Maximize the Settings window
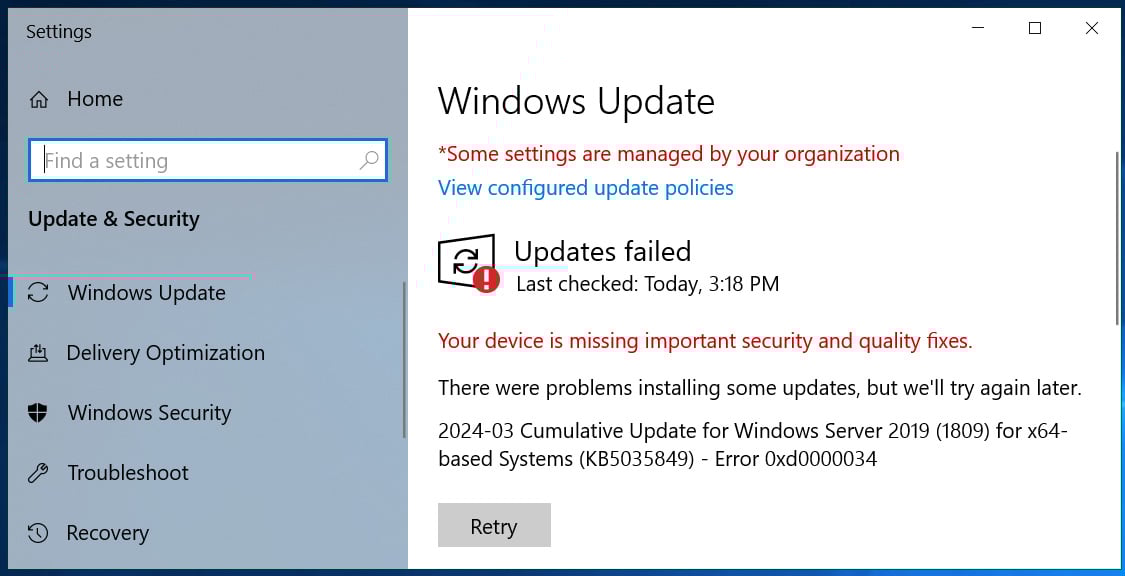The image size is (1125, 576). tap(1035, 29)
